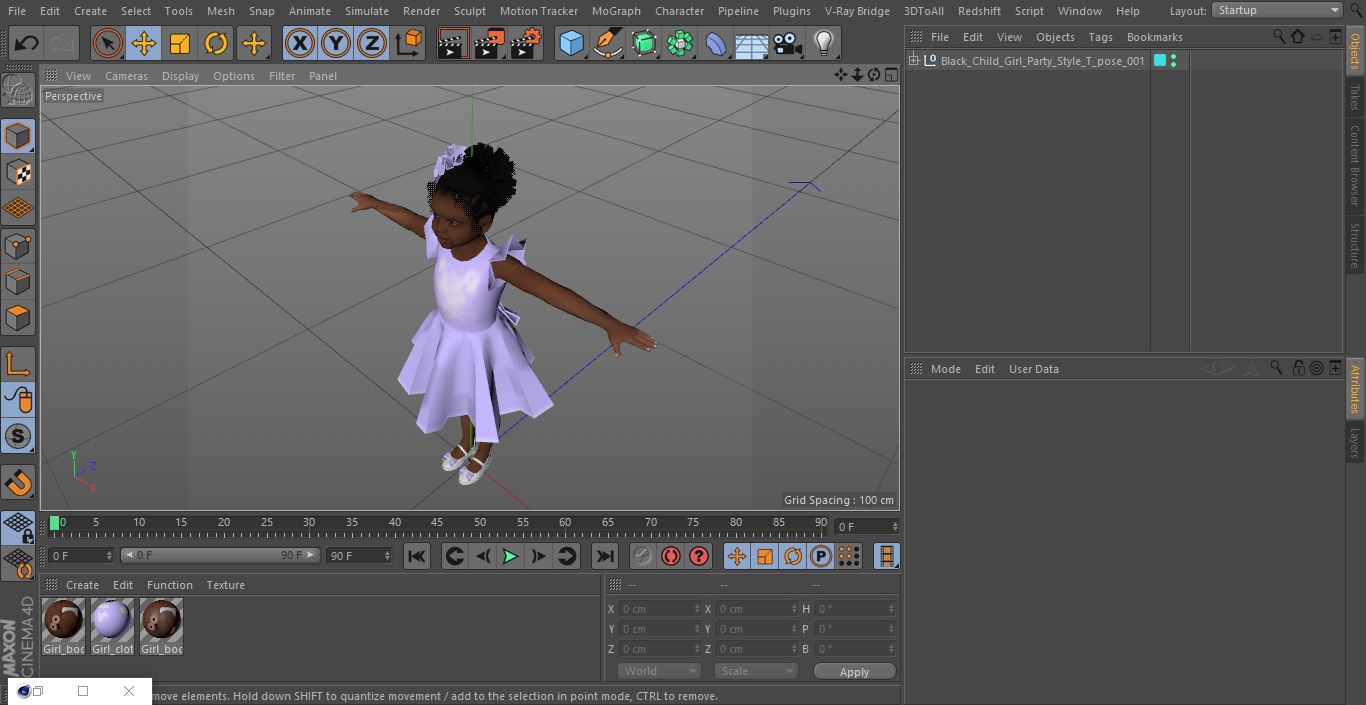Viewport: 1366px width, 705px height.
Task: Open the spline pen tool
Action: click(x=607, y=43)
